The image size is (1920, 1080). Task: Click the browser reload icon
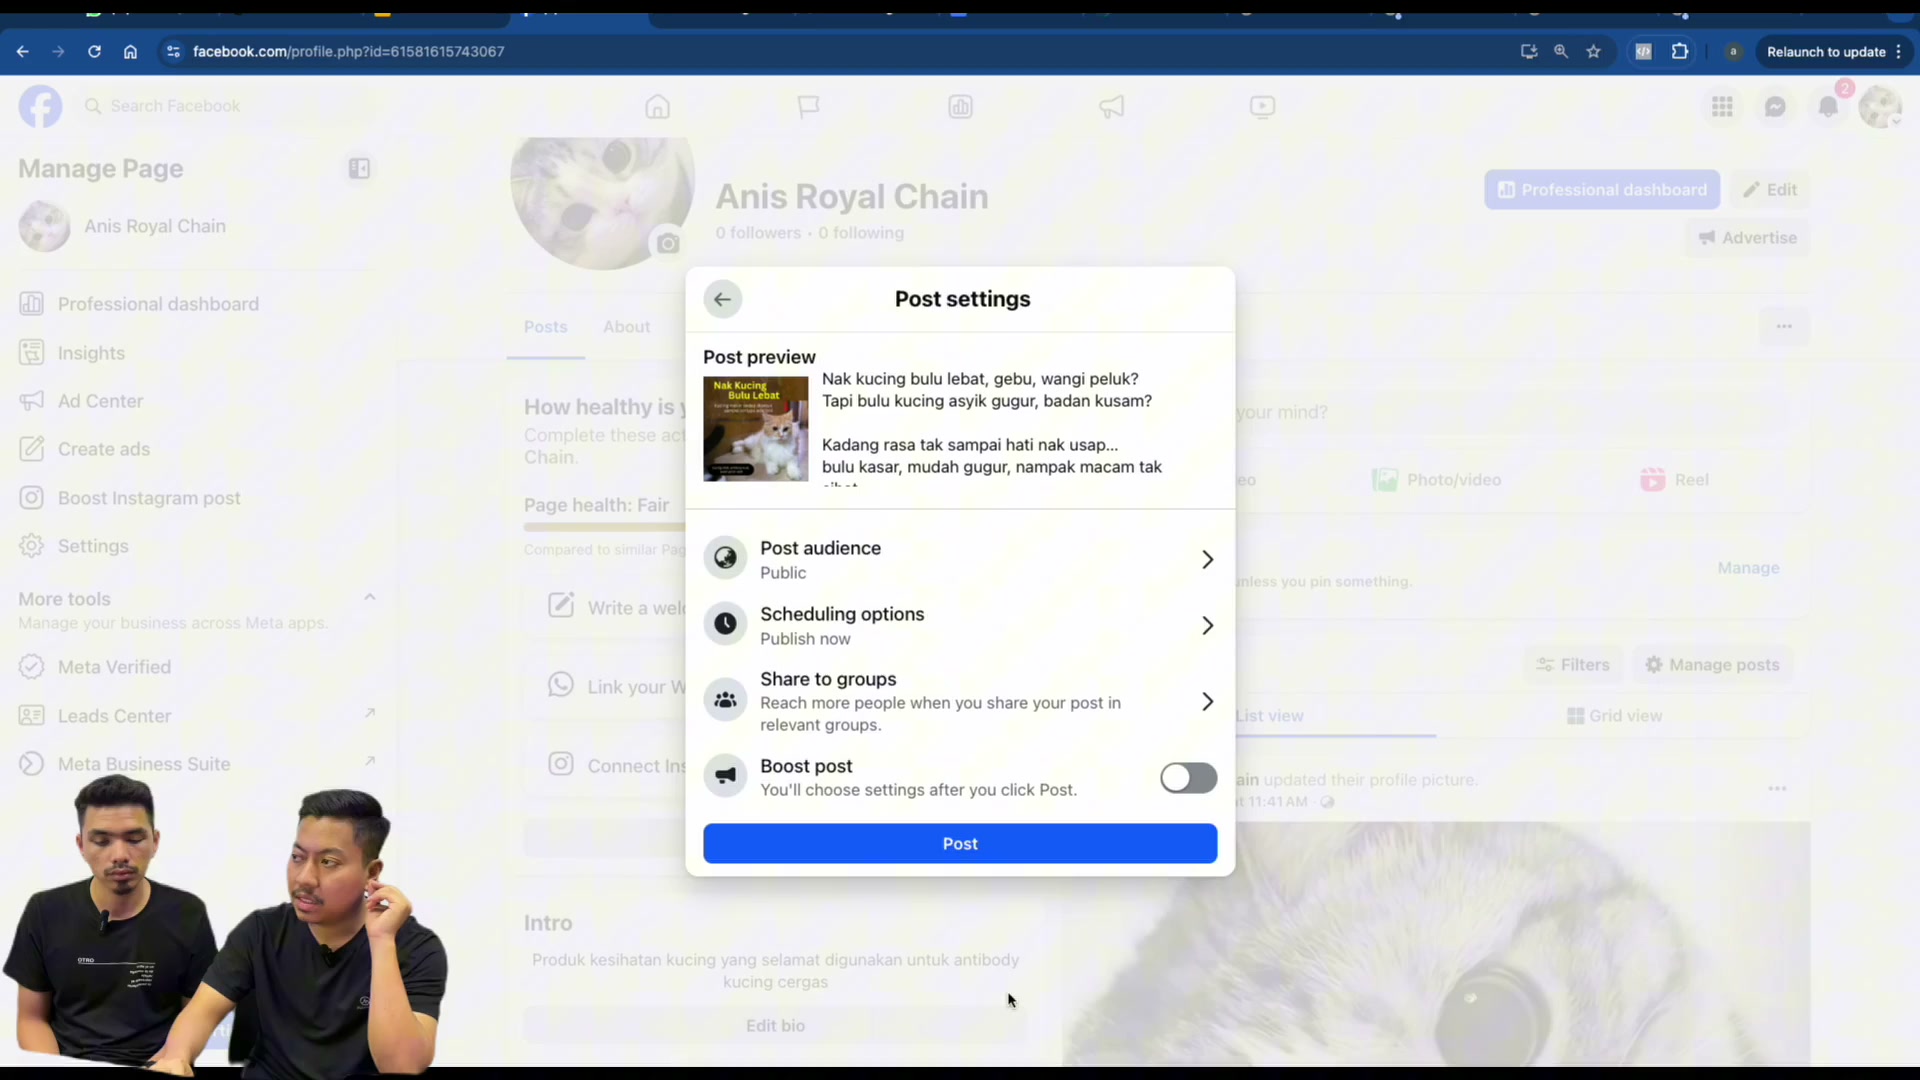click(94, 52)
